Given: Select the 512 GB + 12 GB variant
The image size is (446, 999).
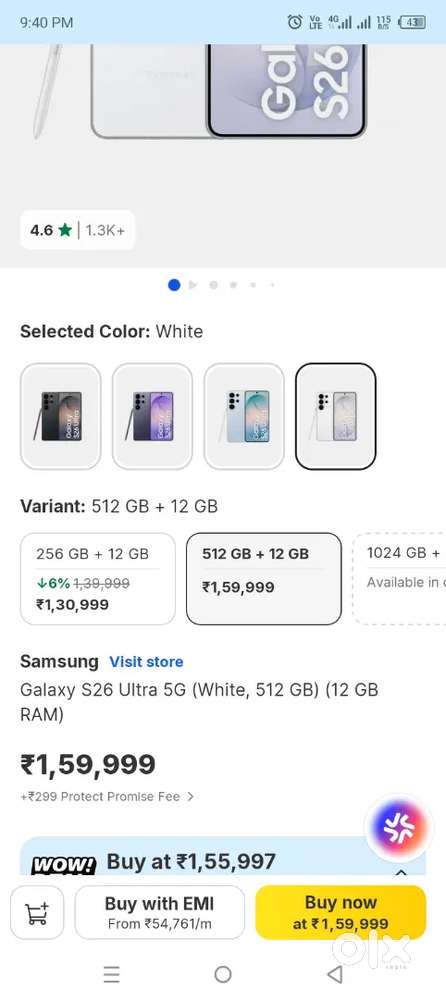Looking at the screenshot, I should [264, 579].
